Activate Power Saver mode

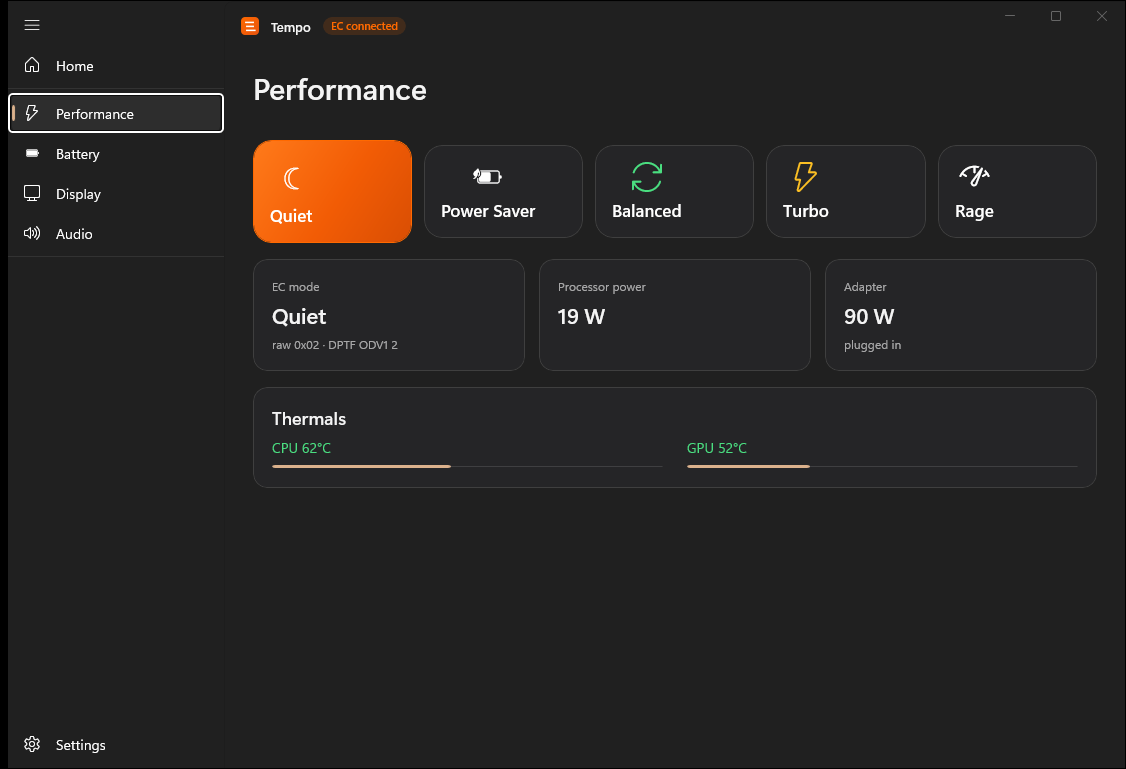pyautogui.click(x=503, y=191)
